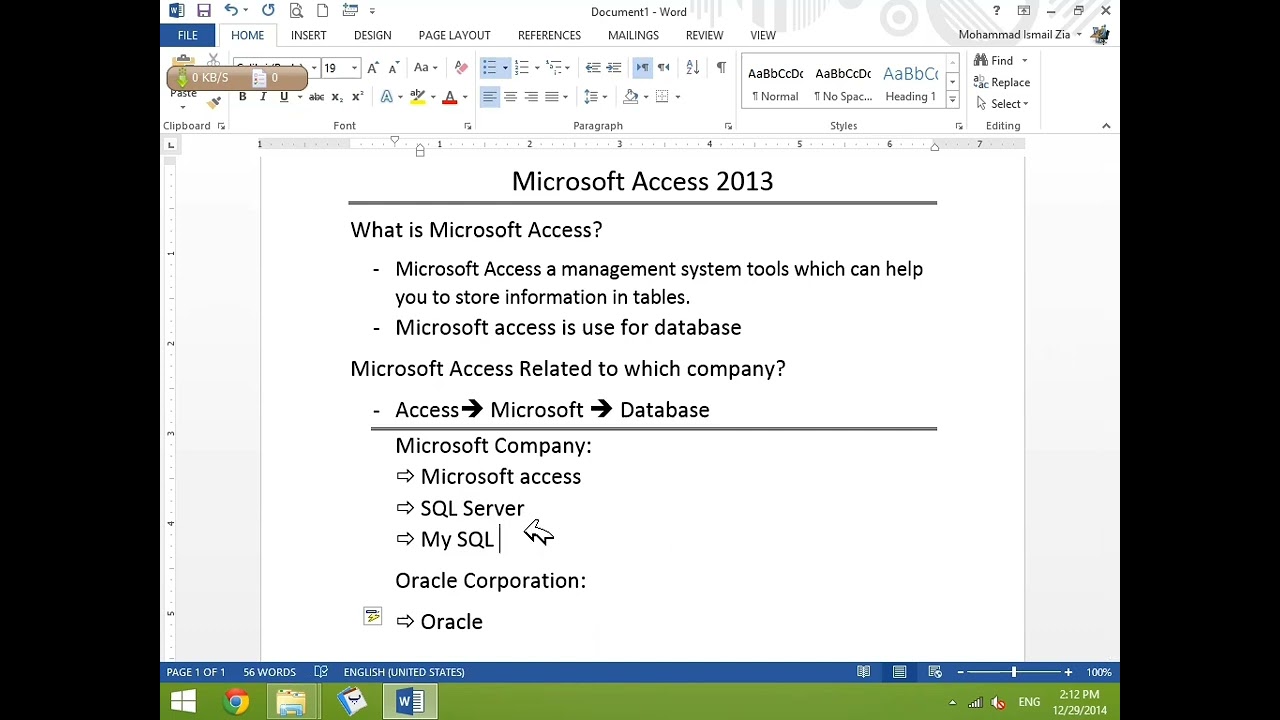Open Ribbon Display Options

click(x=1024, y=11)
